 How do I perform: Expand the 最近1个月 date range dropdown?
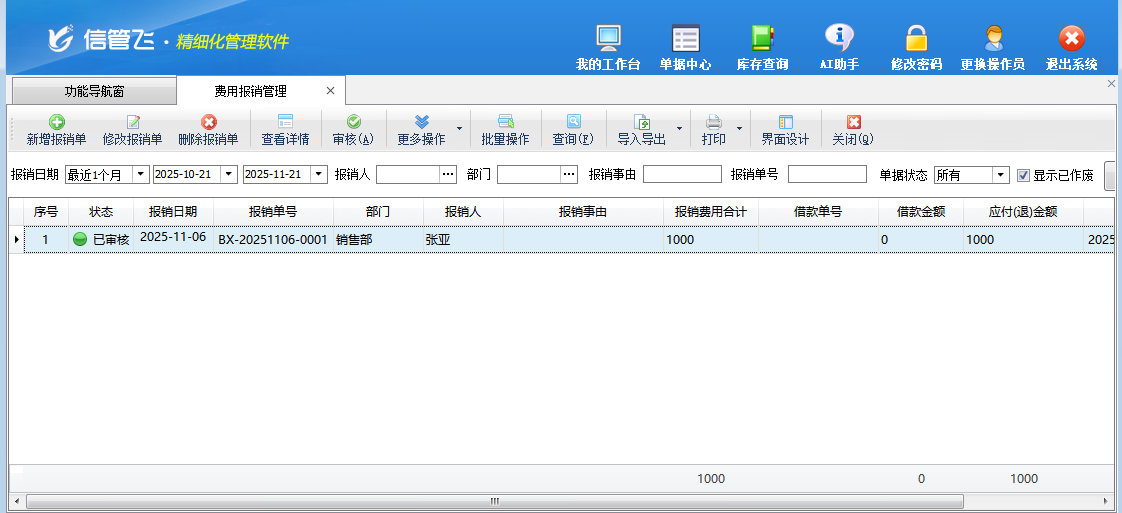click(x=140, y=175)
